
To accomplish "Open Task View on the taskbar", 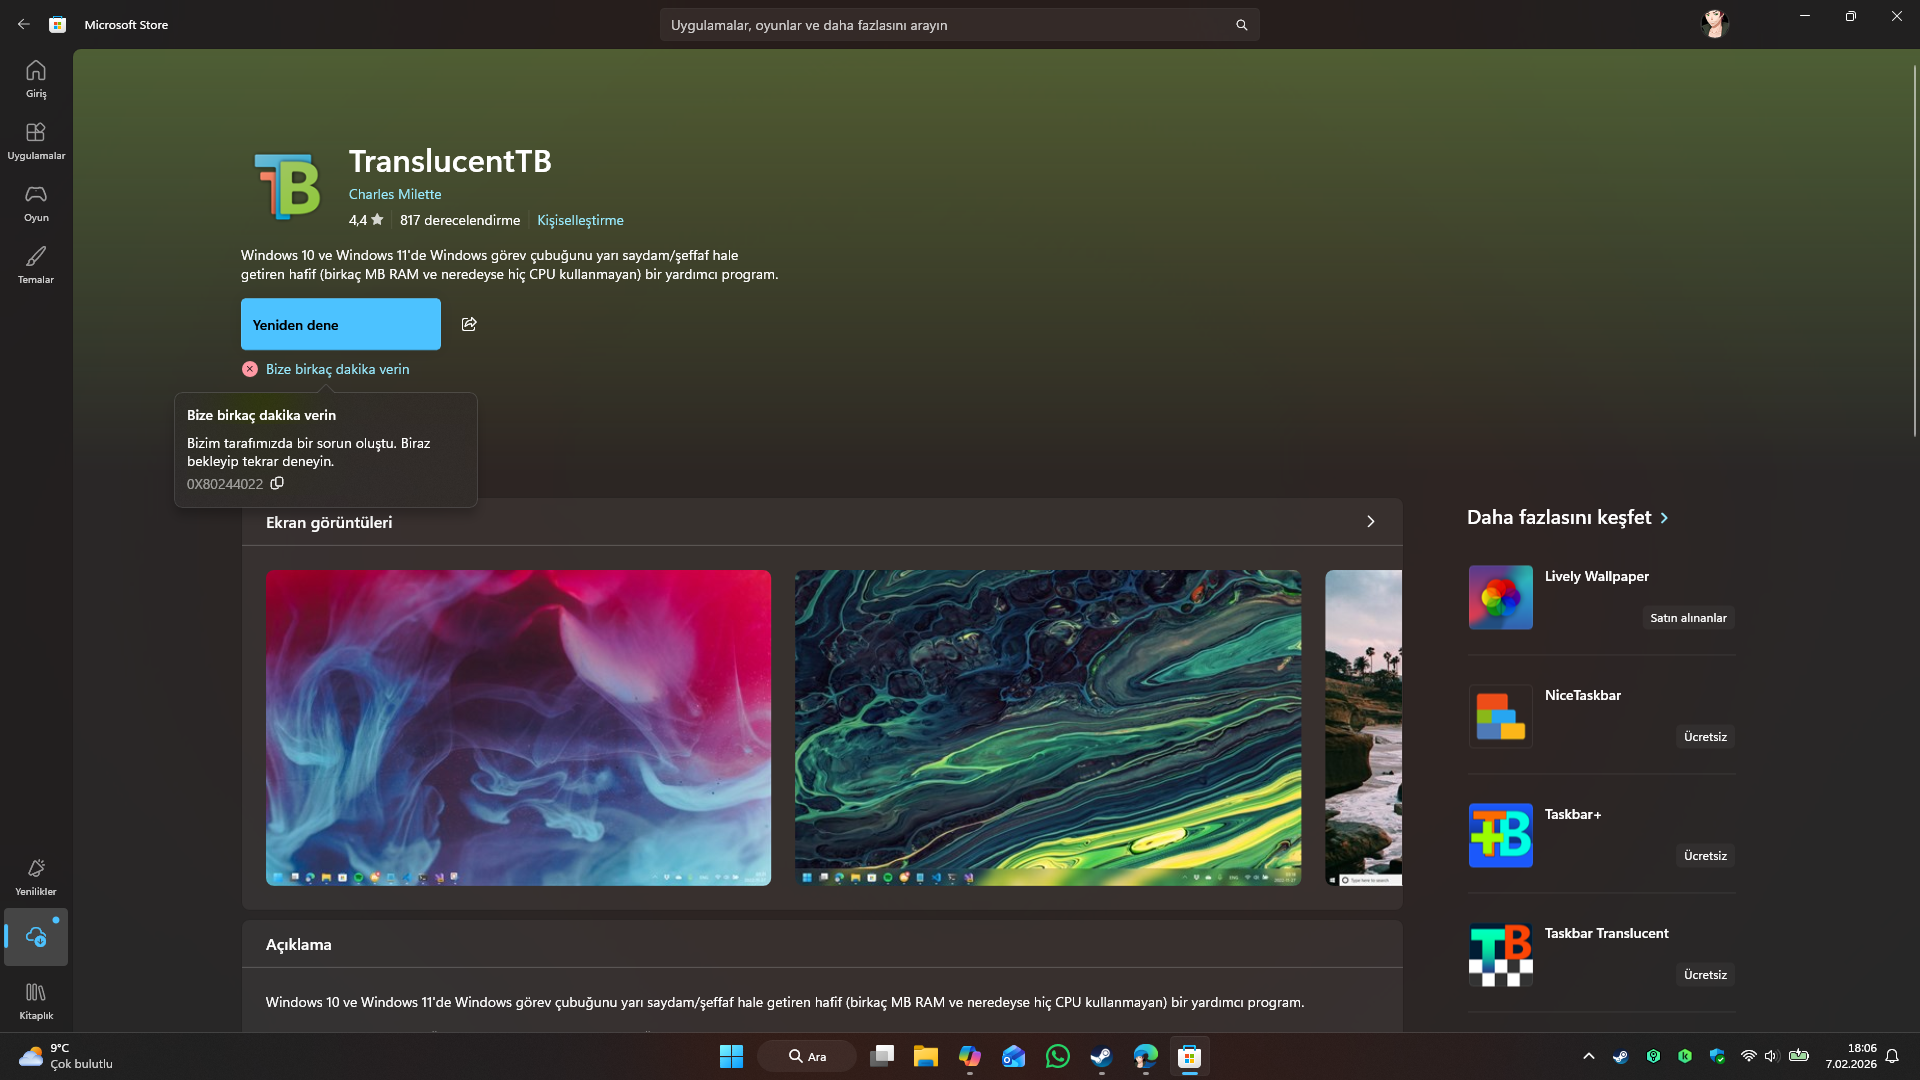I will click(x=881, y=1056).
